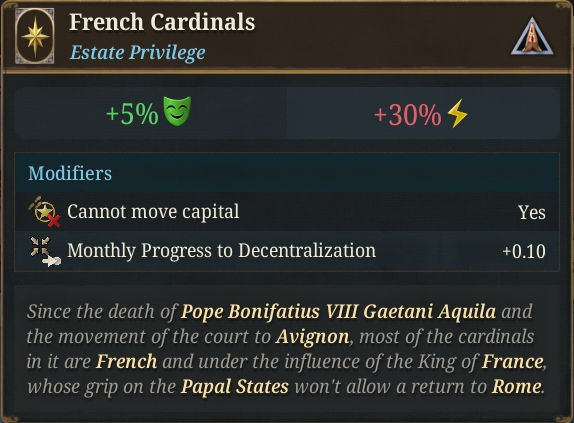Open the Rome location link

point(517,387)
